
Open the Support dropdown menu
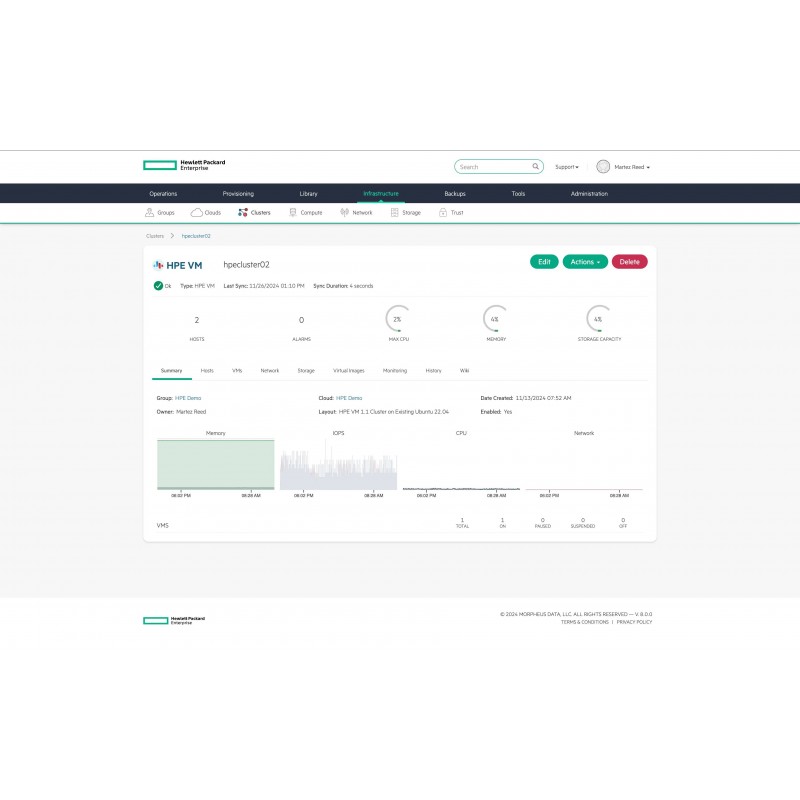tap(567, 167)
